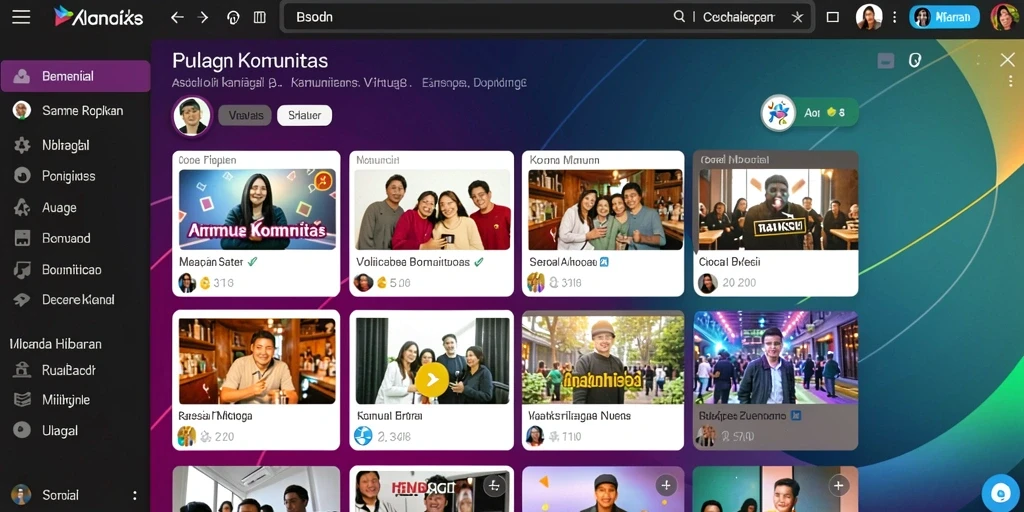Click author avatar on the Voliicabea Bomaituoas card
Image resolution: width=1024 pixels, height=512 pixels.
coord(363,283)
